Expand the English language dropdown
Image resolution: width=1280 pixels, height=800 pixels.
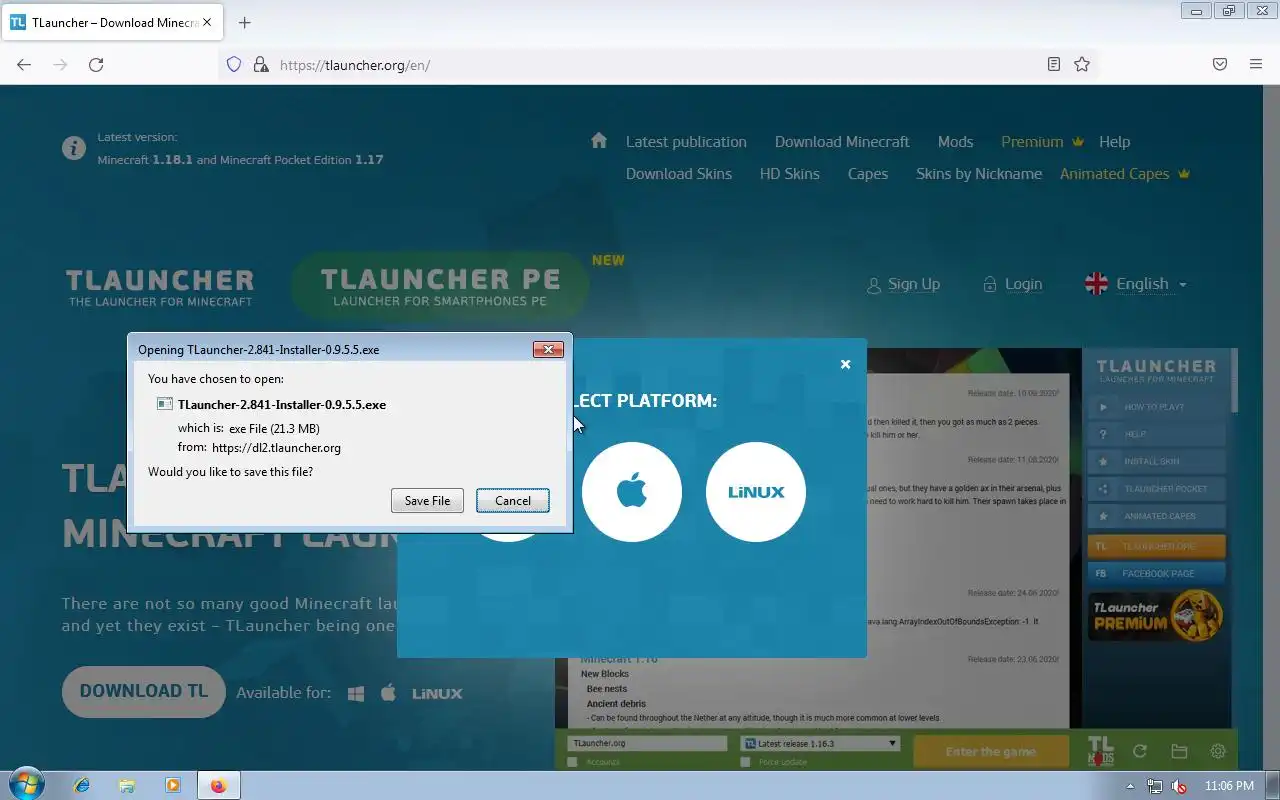(1136, 284)
